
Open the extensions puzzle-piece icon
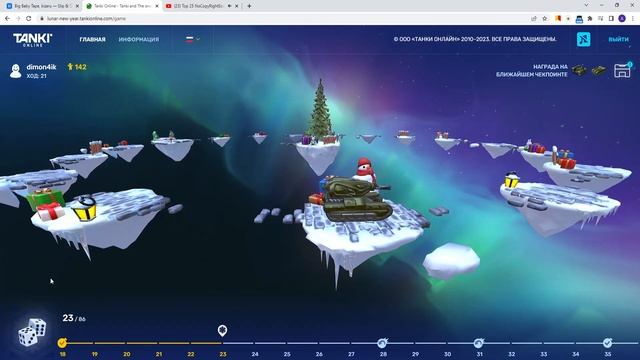(590, 19)
